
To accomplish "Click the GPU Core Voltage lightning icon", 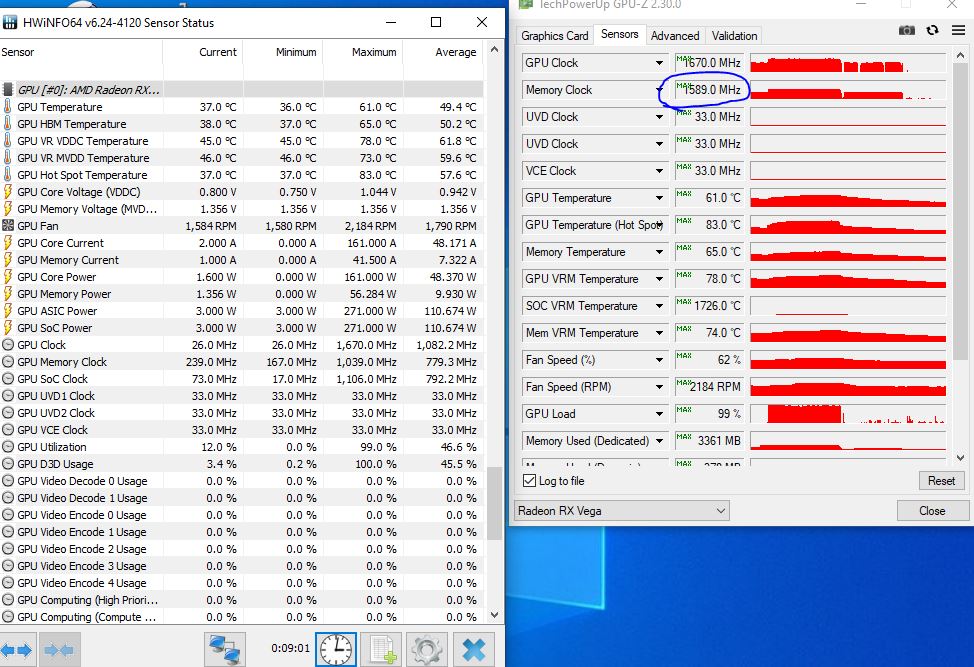I will point(7,192).
